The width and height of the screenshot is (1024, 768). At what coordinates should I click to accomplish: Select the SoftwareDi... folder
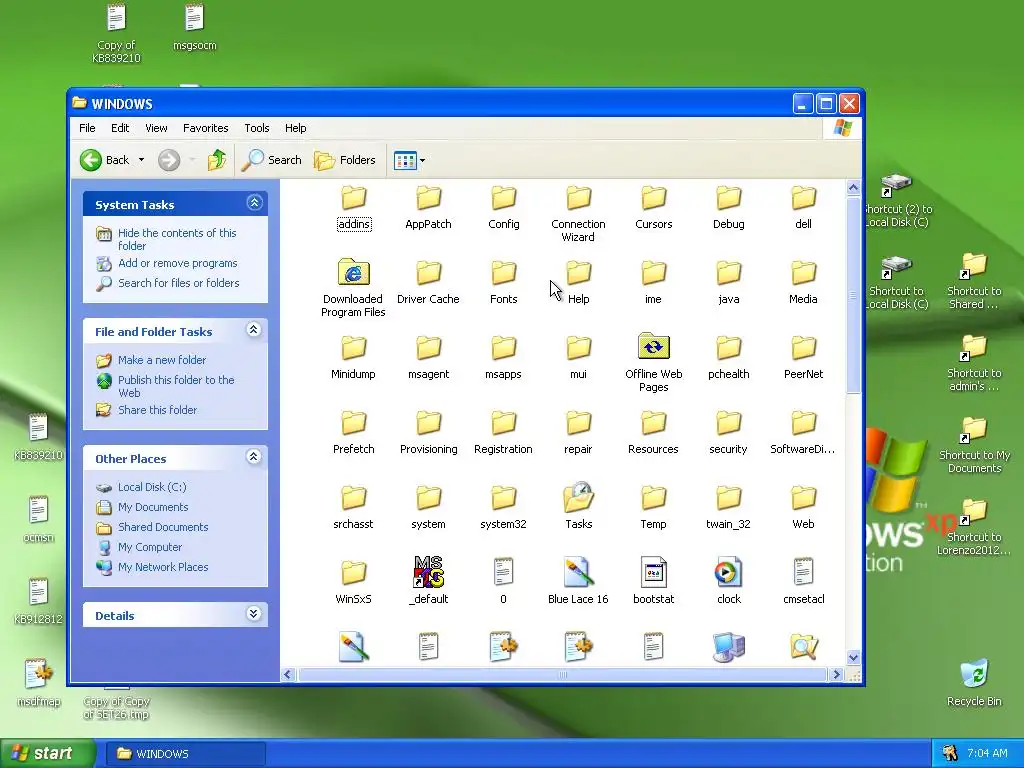click(x=803, y=423)
